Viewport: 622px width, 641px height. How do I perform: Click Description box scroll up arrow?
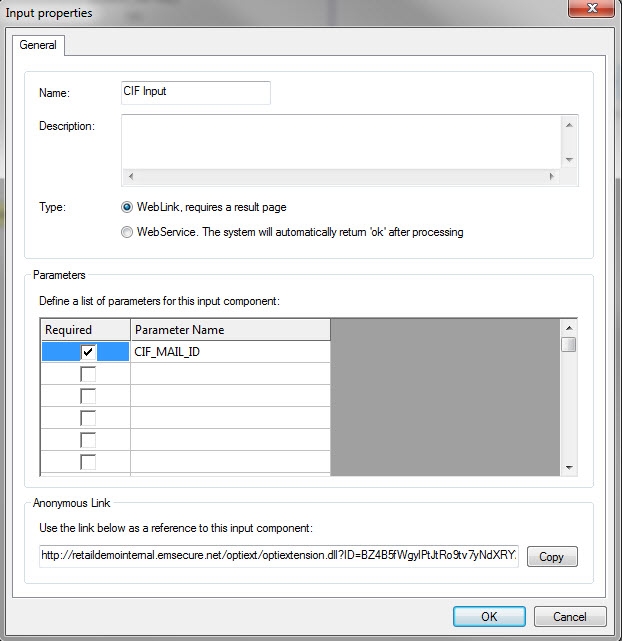pyautogui.click(x=569, y=126)
